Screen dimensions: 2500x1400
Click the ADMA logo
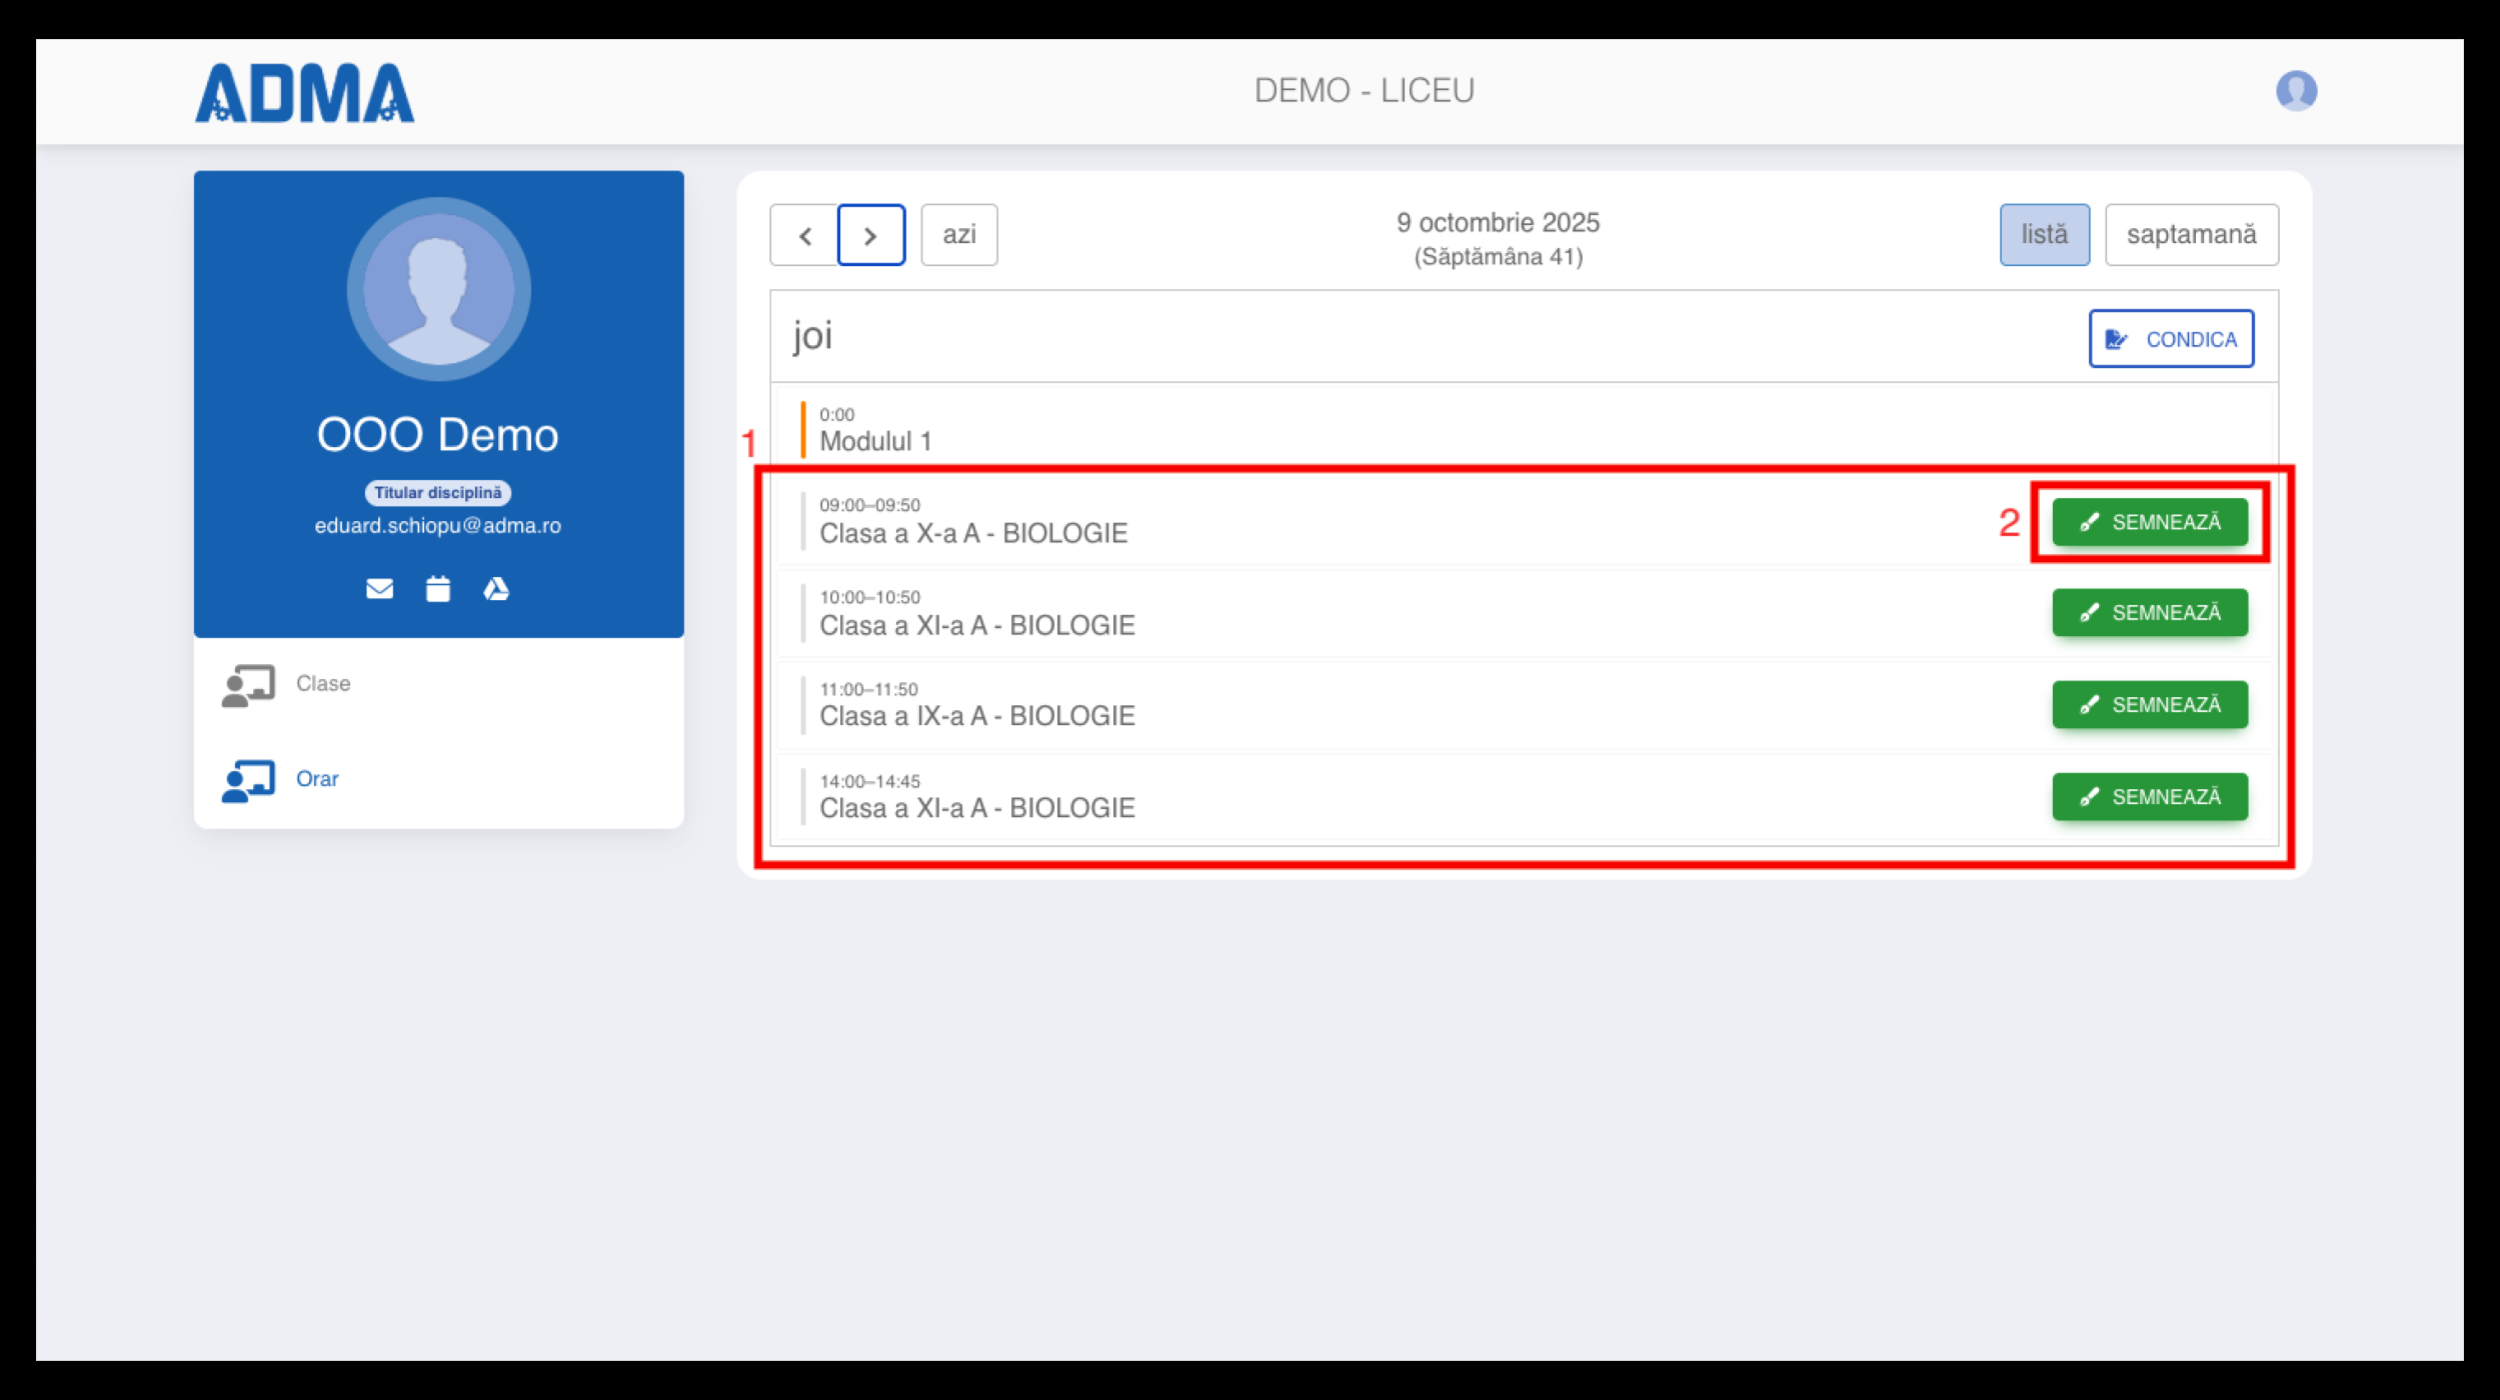[304, 92]
